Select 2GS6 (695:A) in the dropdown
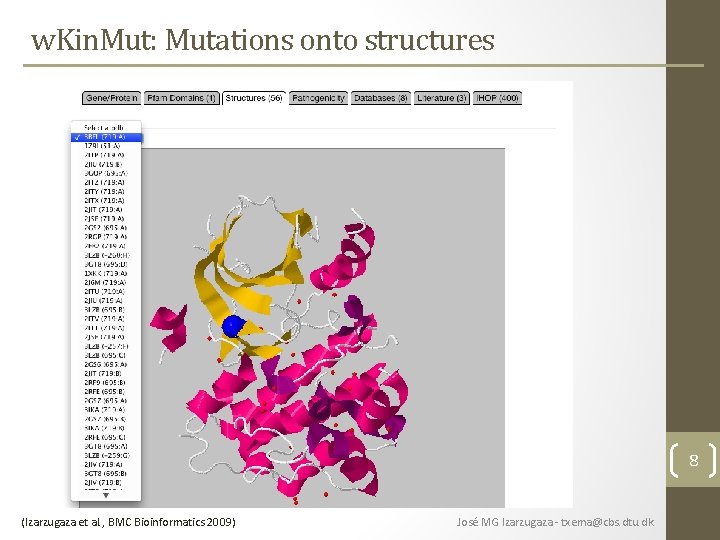 pos(106,364)
